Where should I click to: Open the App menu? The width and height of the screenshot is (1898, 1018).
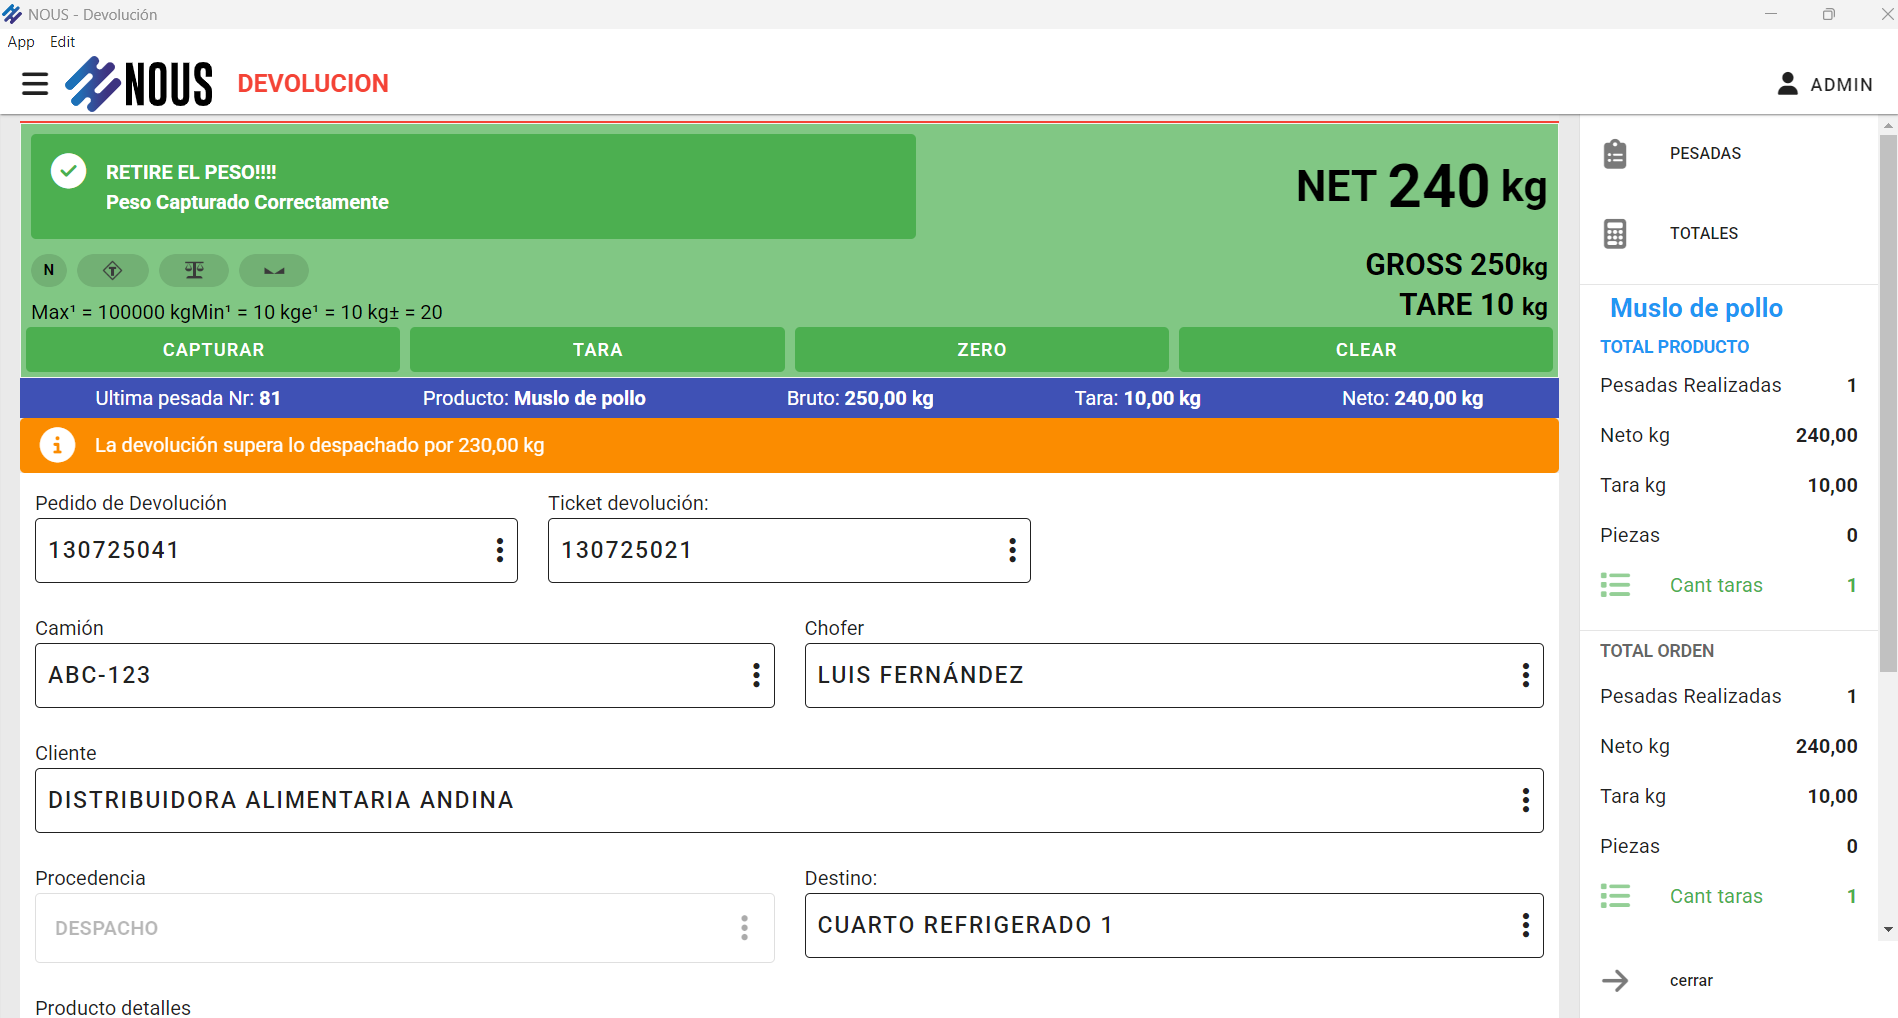(x=21, y=42)
